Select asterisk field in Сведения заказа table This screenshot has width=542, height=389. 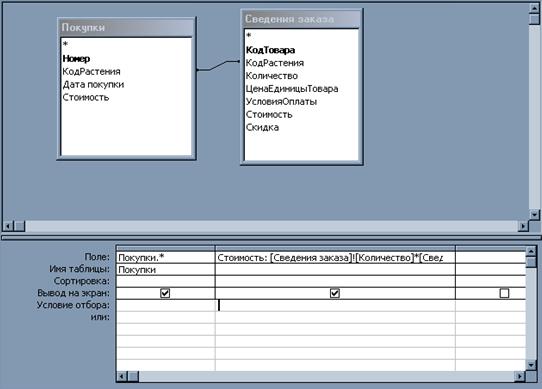[249, 36]
